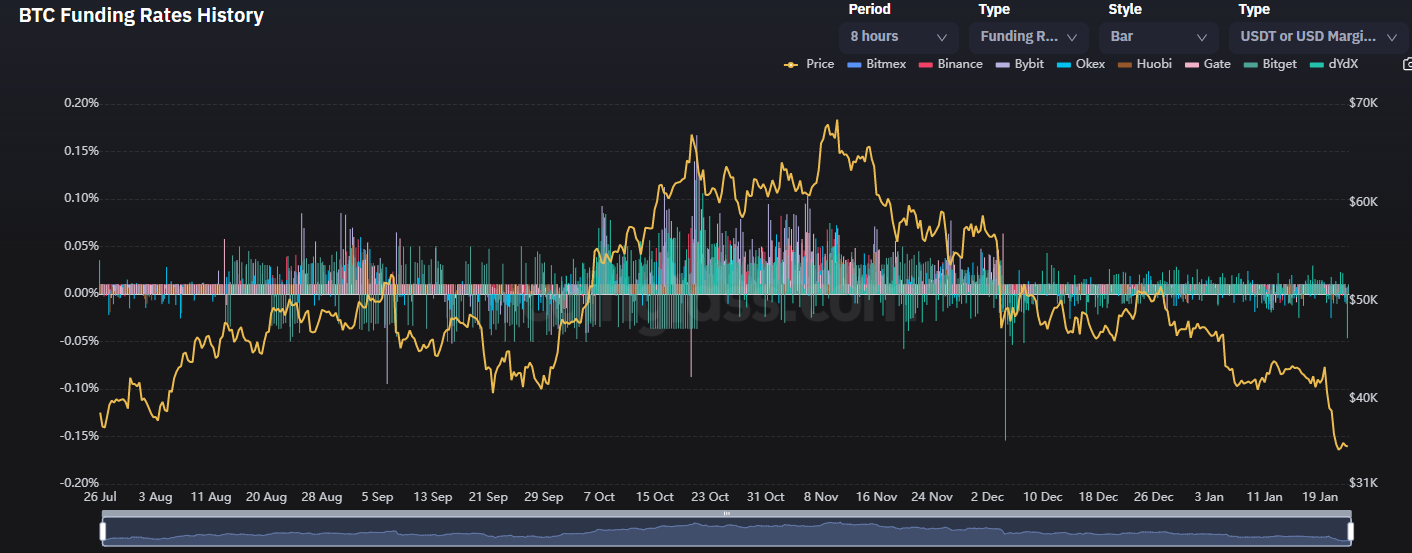Open the Type dropdown showing Funding R...
This screenshot has height=553, width=1412.
coord(1028,37)
